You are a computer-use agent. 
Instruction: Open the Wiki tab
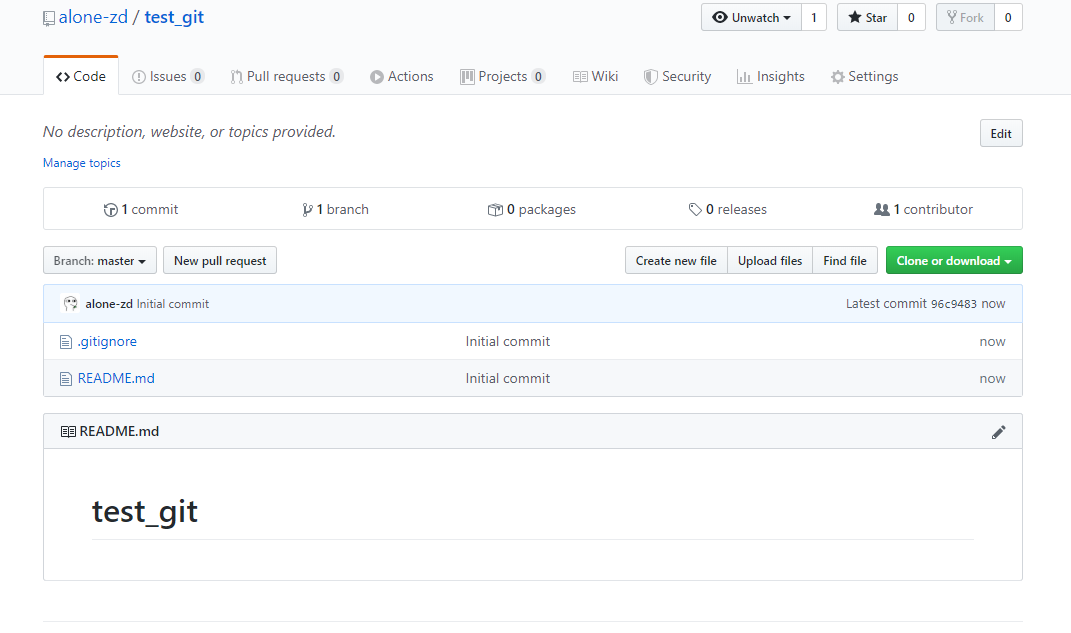[x=596, y=76]
